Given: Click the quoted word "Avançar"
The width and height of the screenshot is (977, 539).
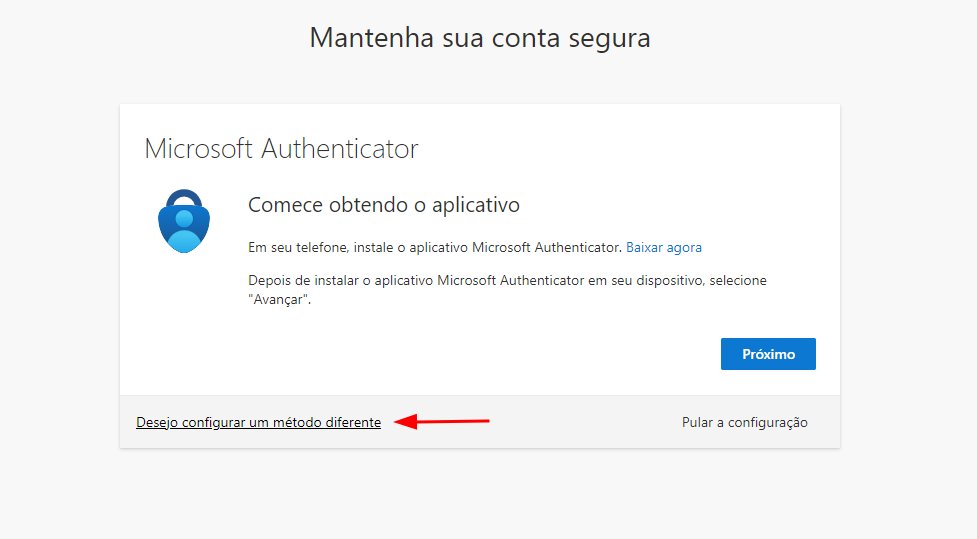Looking at the screenshot, I should pyautogui.click(x=279, y=300).
